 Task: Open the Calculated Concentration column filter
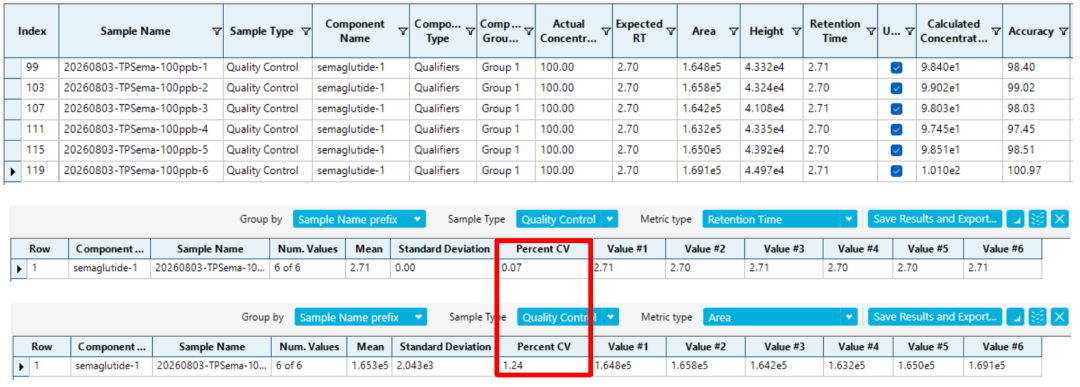[x=995, y=32]
